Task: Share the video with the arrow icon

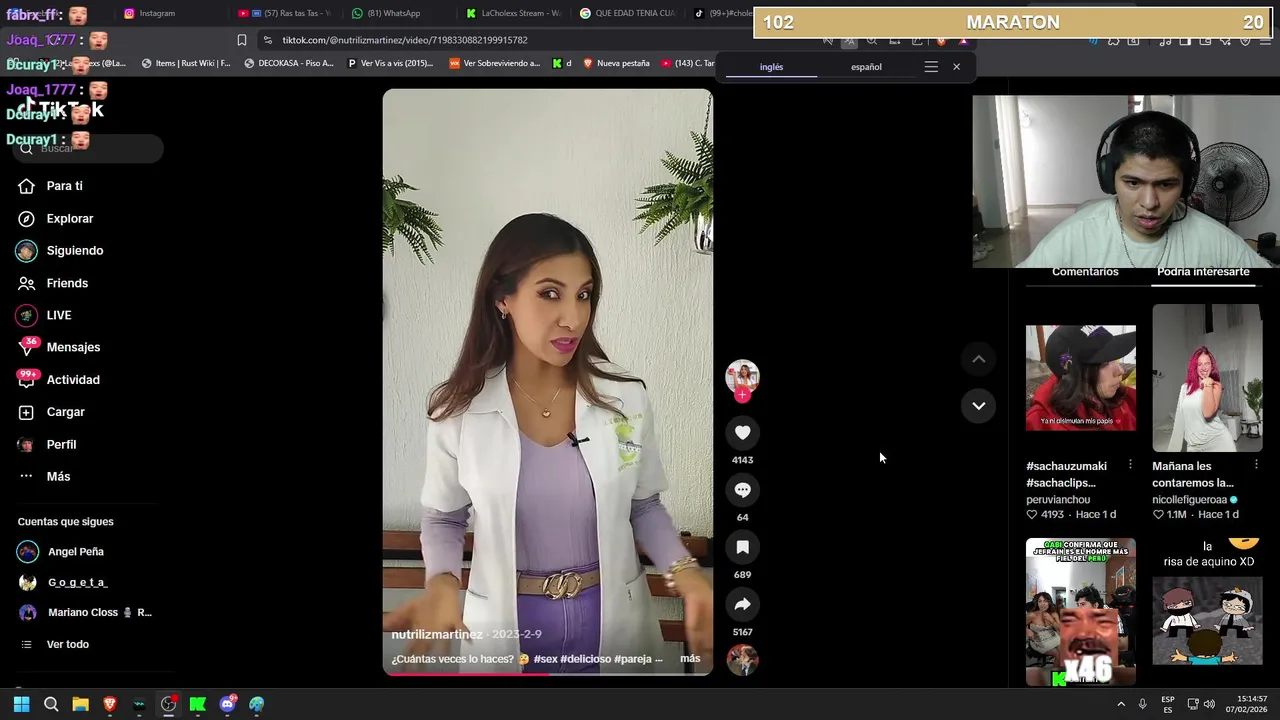Action: [x=742, y=604]
